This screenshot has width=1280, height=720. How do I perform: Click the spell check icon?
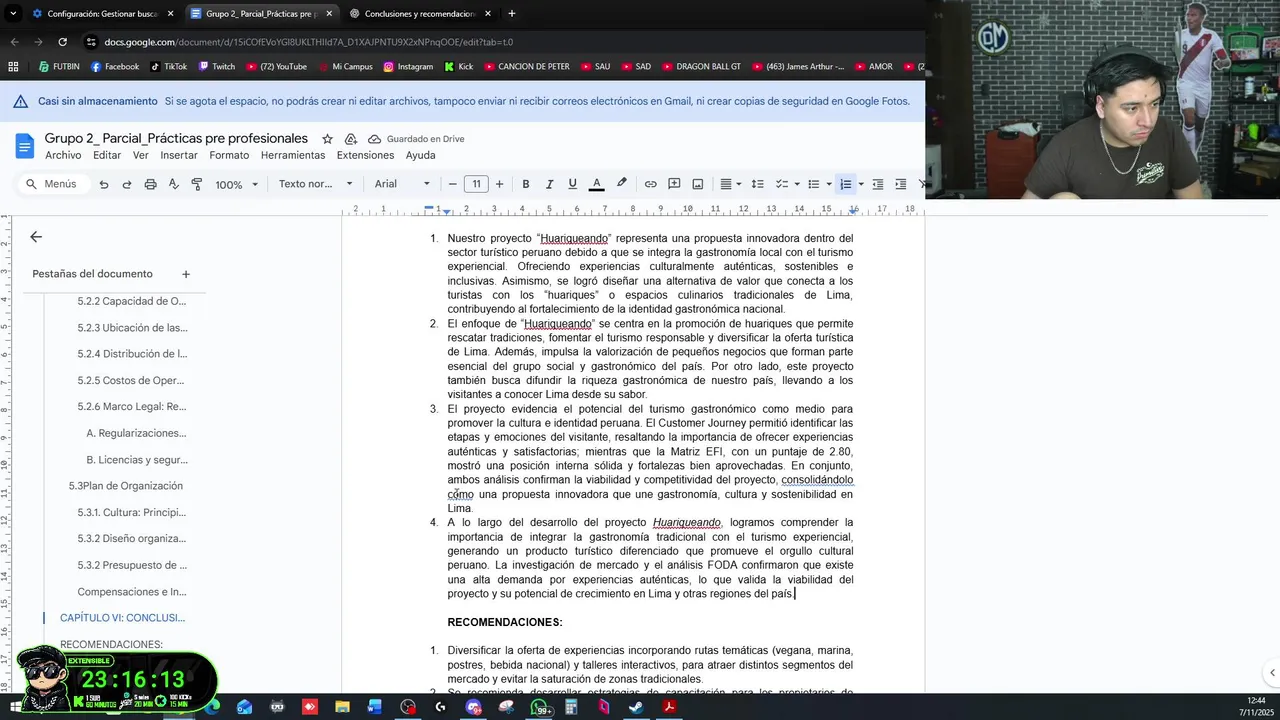pyautogui.click(x=173, y=184)
